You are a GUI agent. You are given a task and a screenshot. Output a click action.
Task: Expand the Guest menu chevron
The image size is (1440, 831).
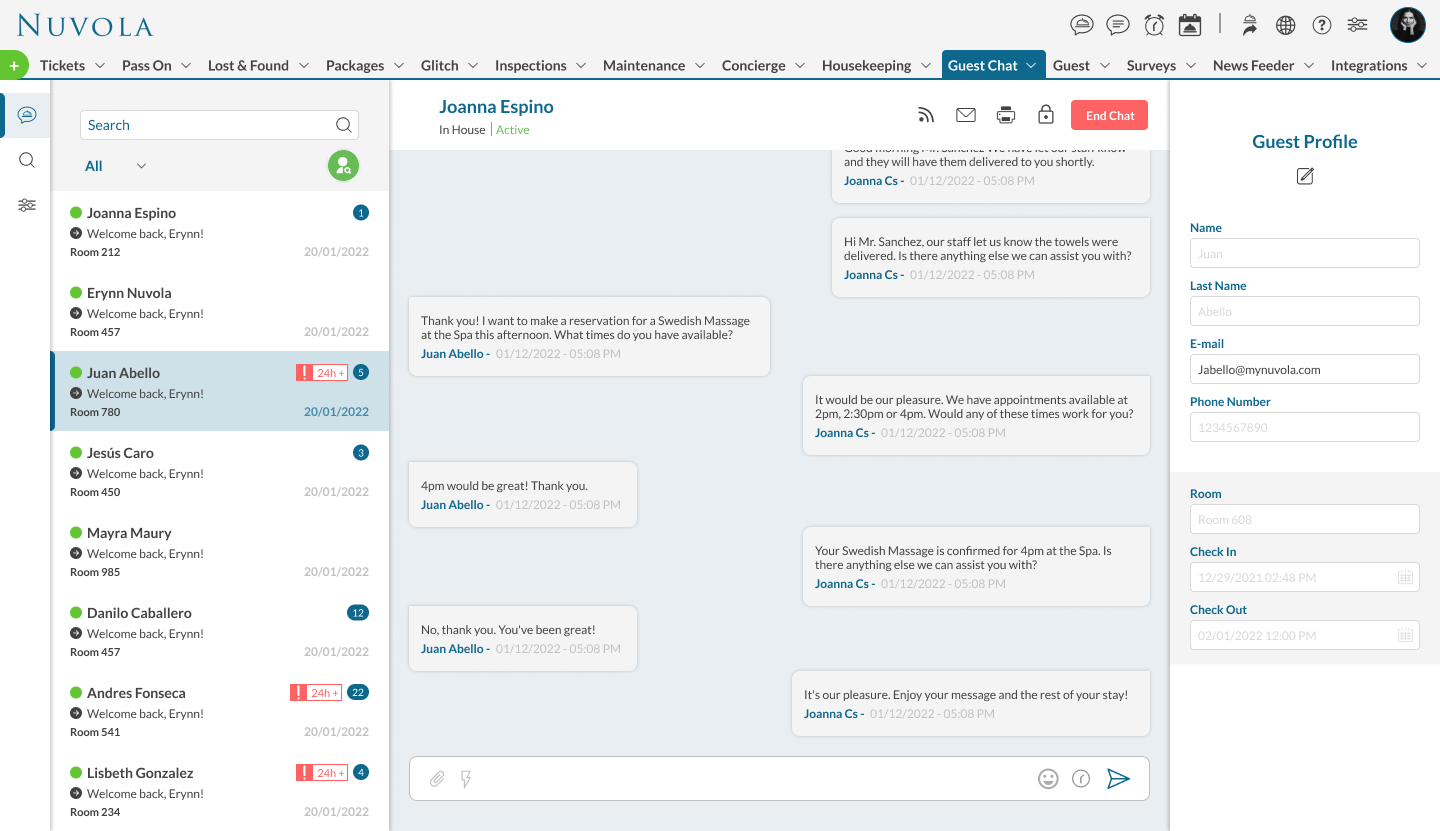pos(1106,66)
